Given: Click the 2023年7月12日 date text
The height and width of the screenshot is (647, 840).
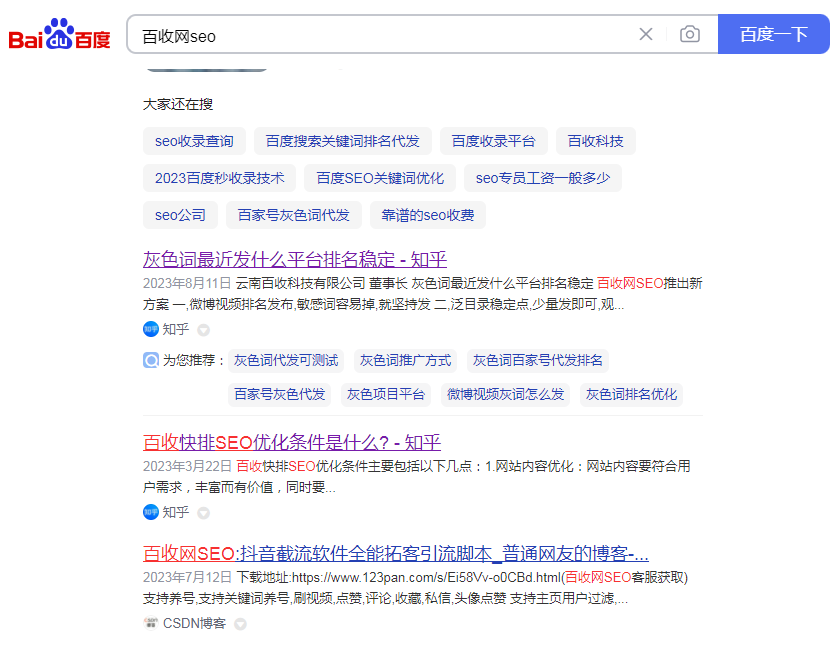Looking at the screenshot, I should coord(187,577).
